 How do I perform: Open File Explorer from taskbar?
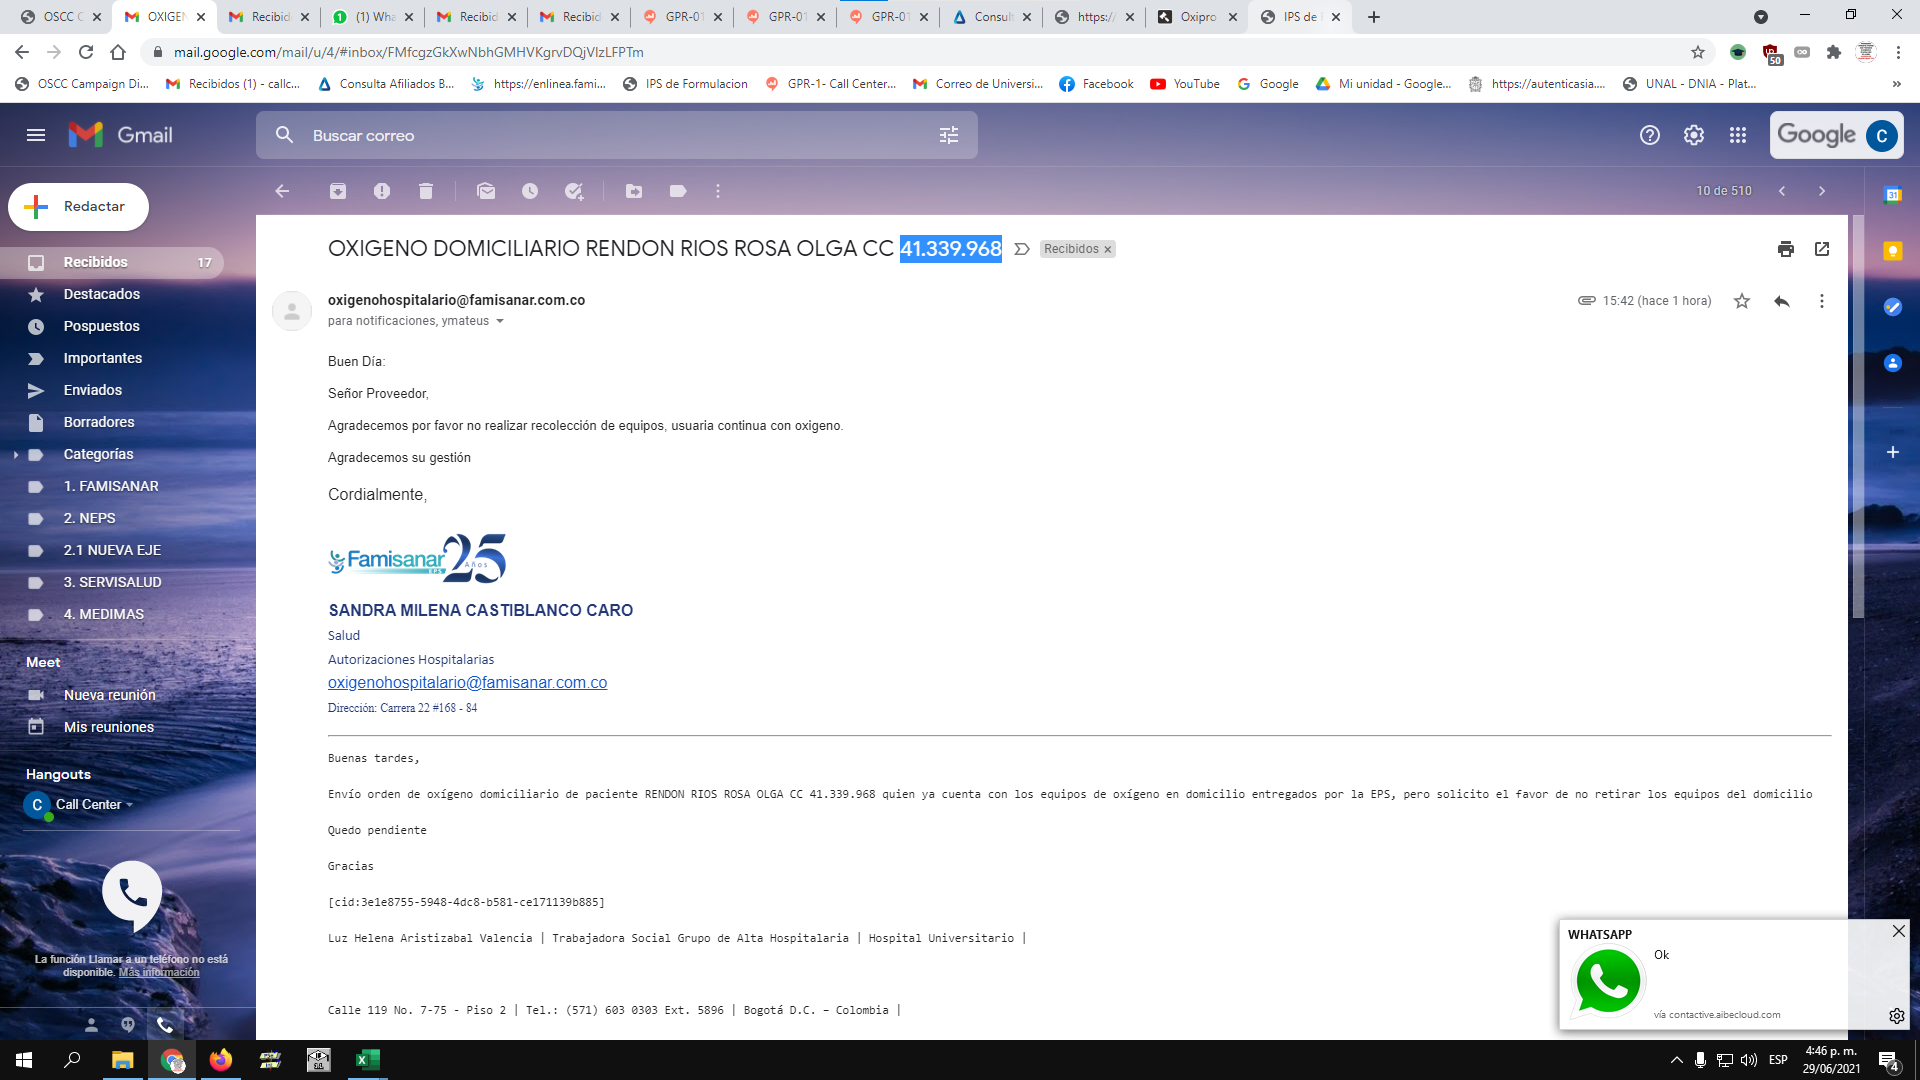pos(122,1060)
